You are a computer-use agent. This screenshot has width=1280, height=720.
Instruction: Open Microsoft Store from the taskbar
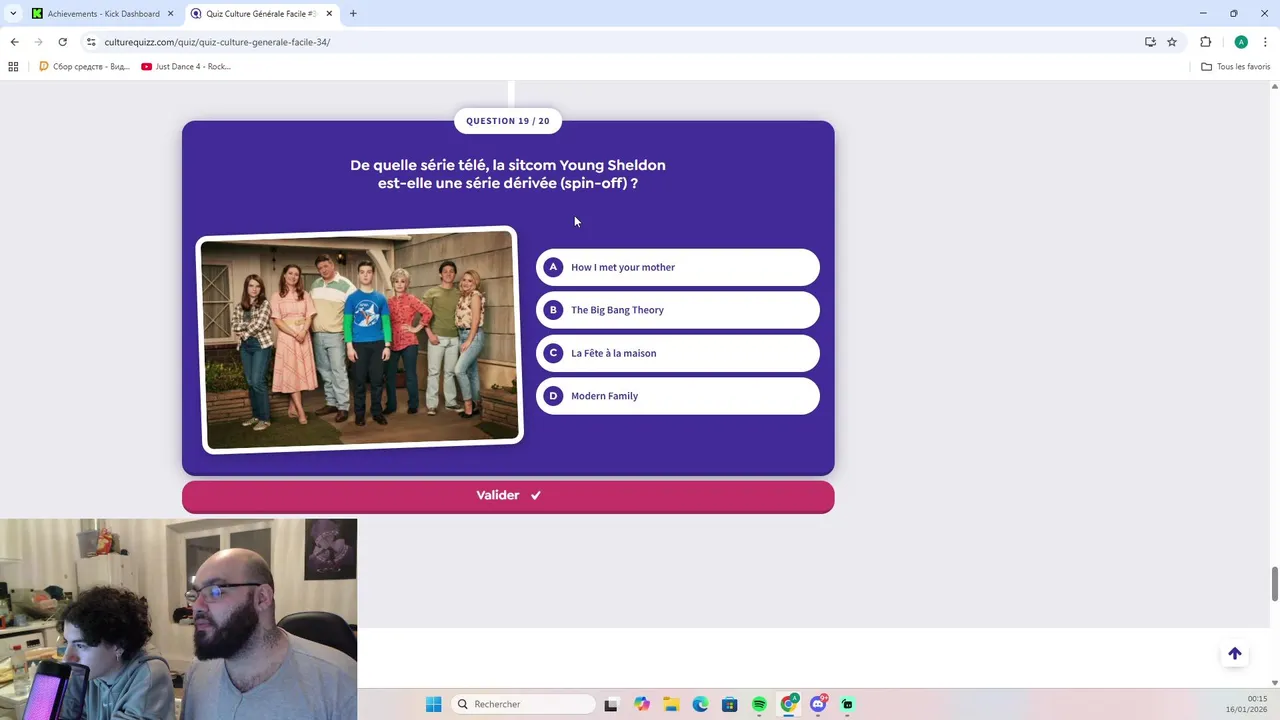pyautogui.click(x=729, y=704)
